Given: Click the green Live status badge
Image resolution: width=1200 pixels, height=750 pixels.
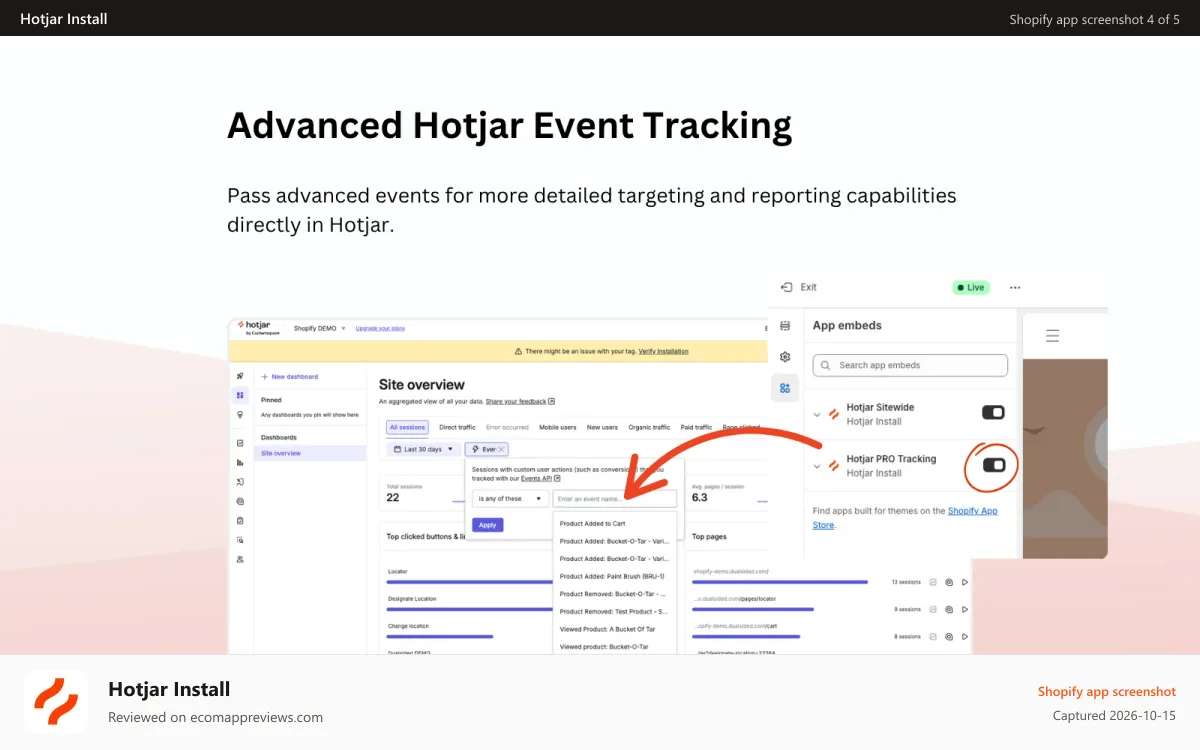Looking at the screenshot, I should tap(970, 287).
